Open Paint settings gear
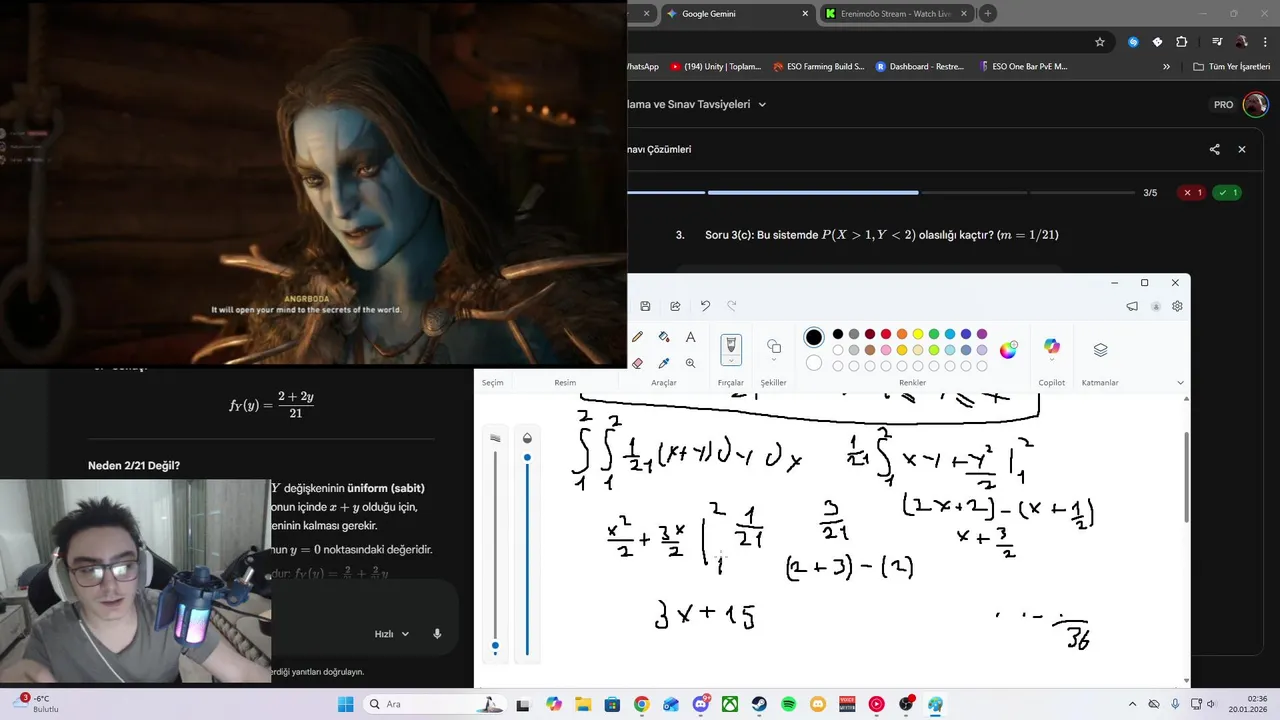This screenshot has height=720, width=1280. (x=1177, y=306)
